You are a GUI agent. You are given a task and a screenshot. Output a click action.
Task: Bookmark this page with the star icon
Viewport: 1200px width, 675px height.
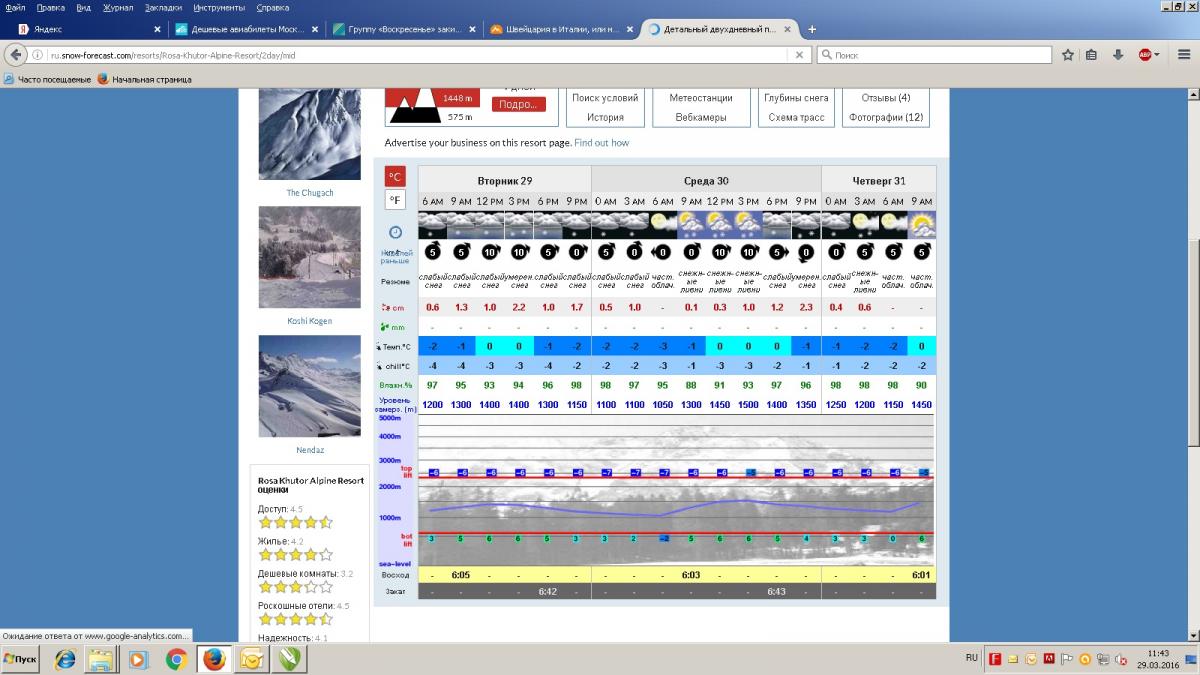coord(1068,55)
